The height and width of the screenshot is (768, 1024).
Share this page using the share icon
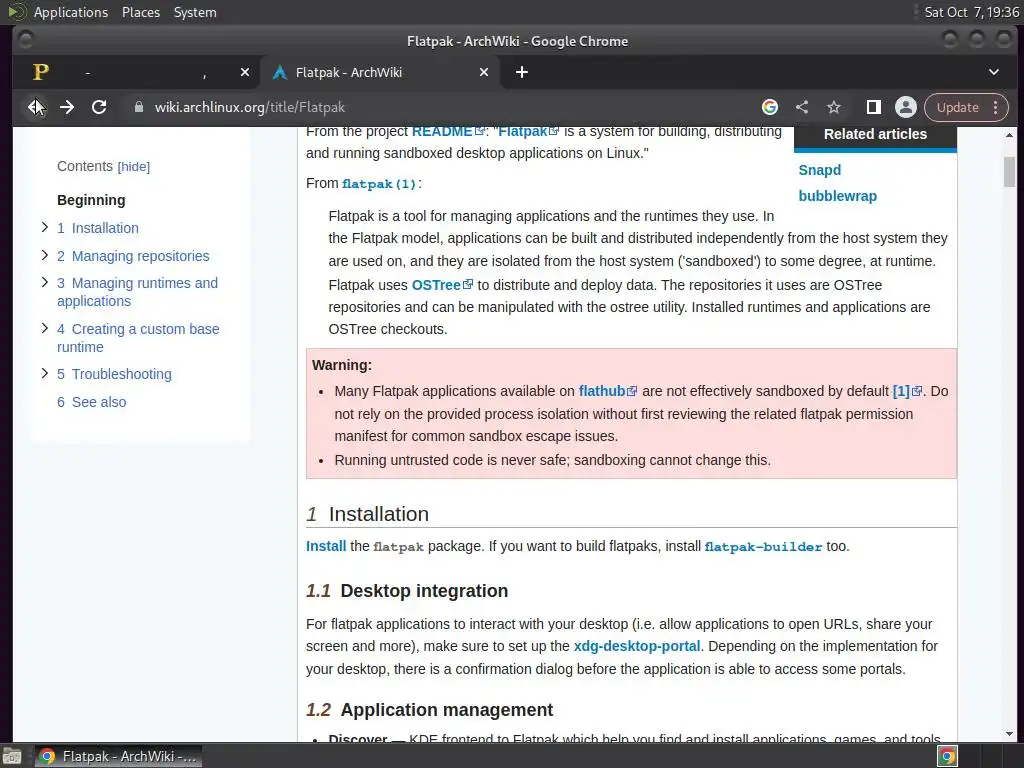[x=802, y=107]
